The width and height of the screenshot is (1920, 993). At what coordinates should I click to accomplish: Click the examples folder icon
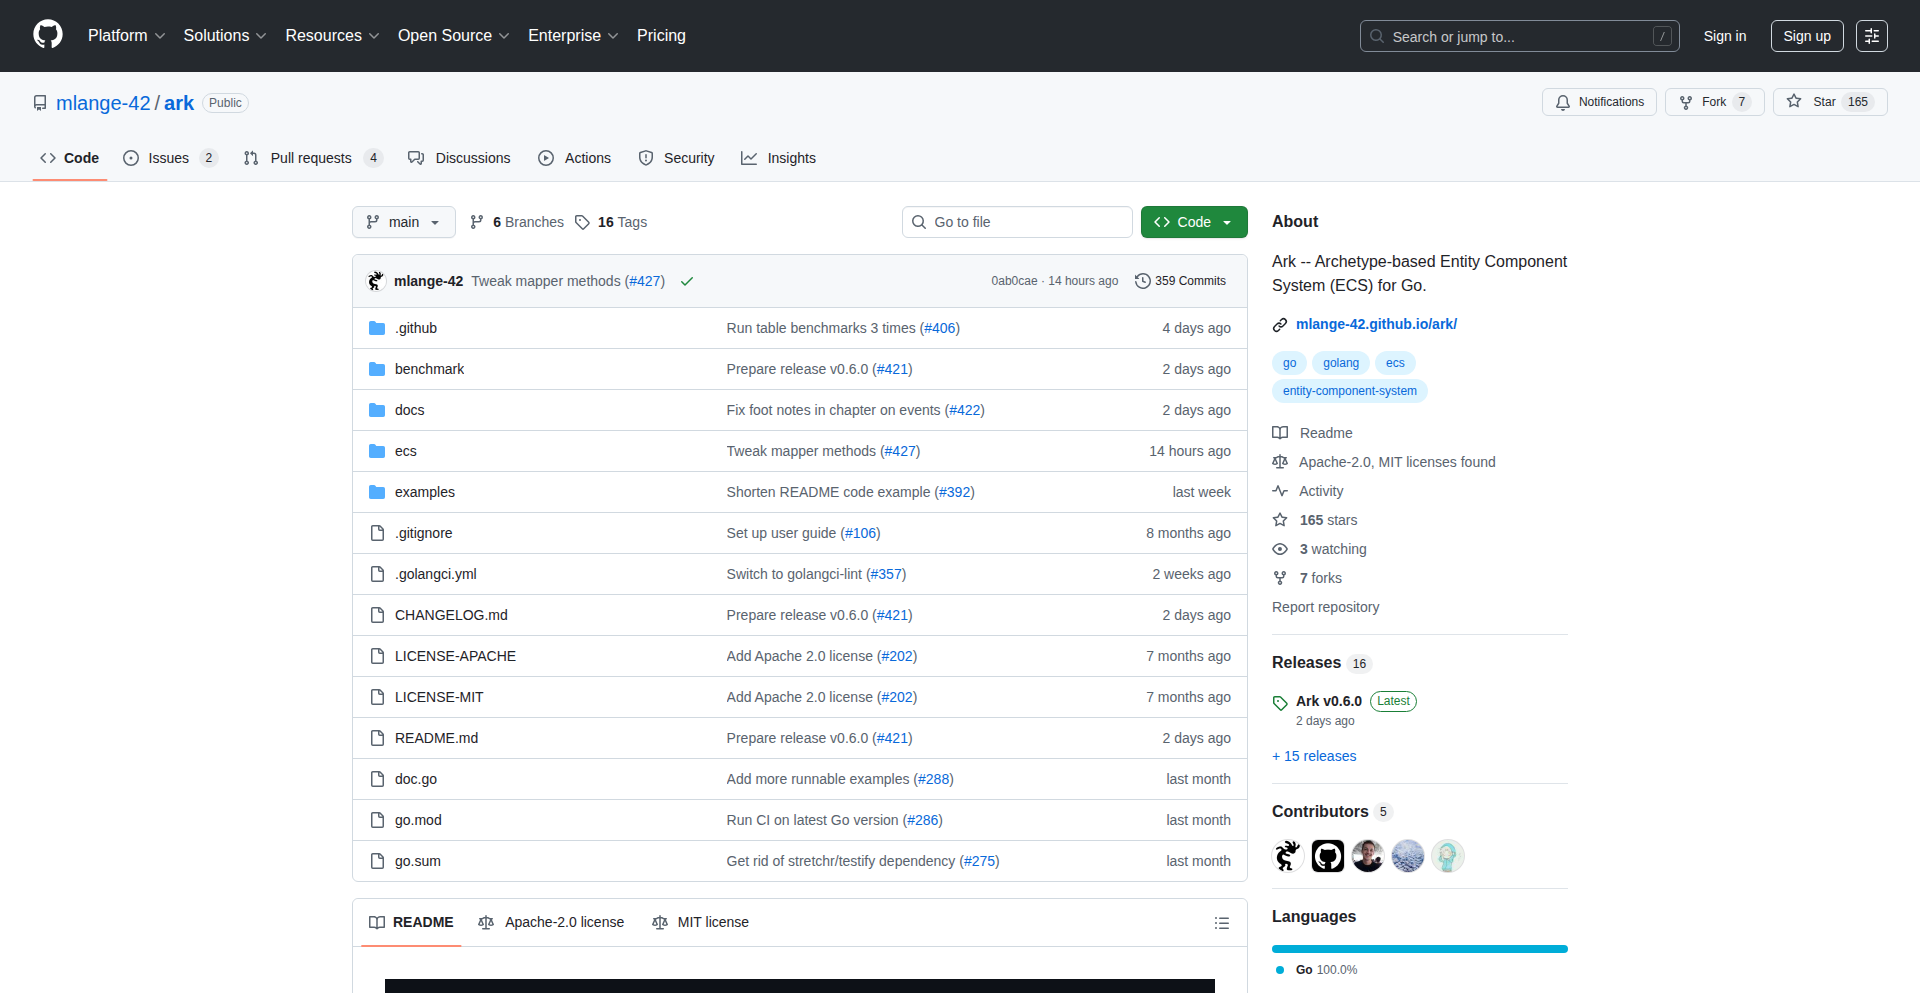377,492
